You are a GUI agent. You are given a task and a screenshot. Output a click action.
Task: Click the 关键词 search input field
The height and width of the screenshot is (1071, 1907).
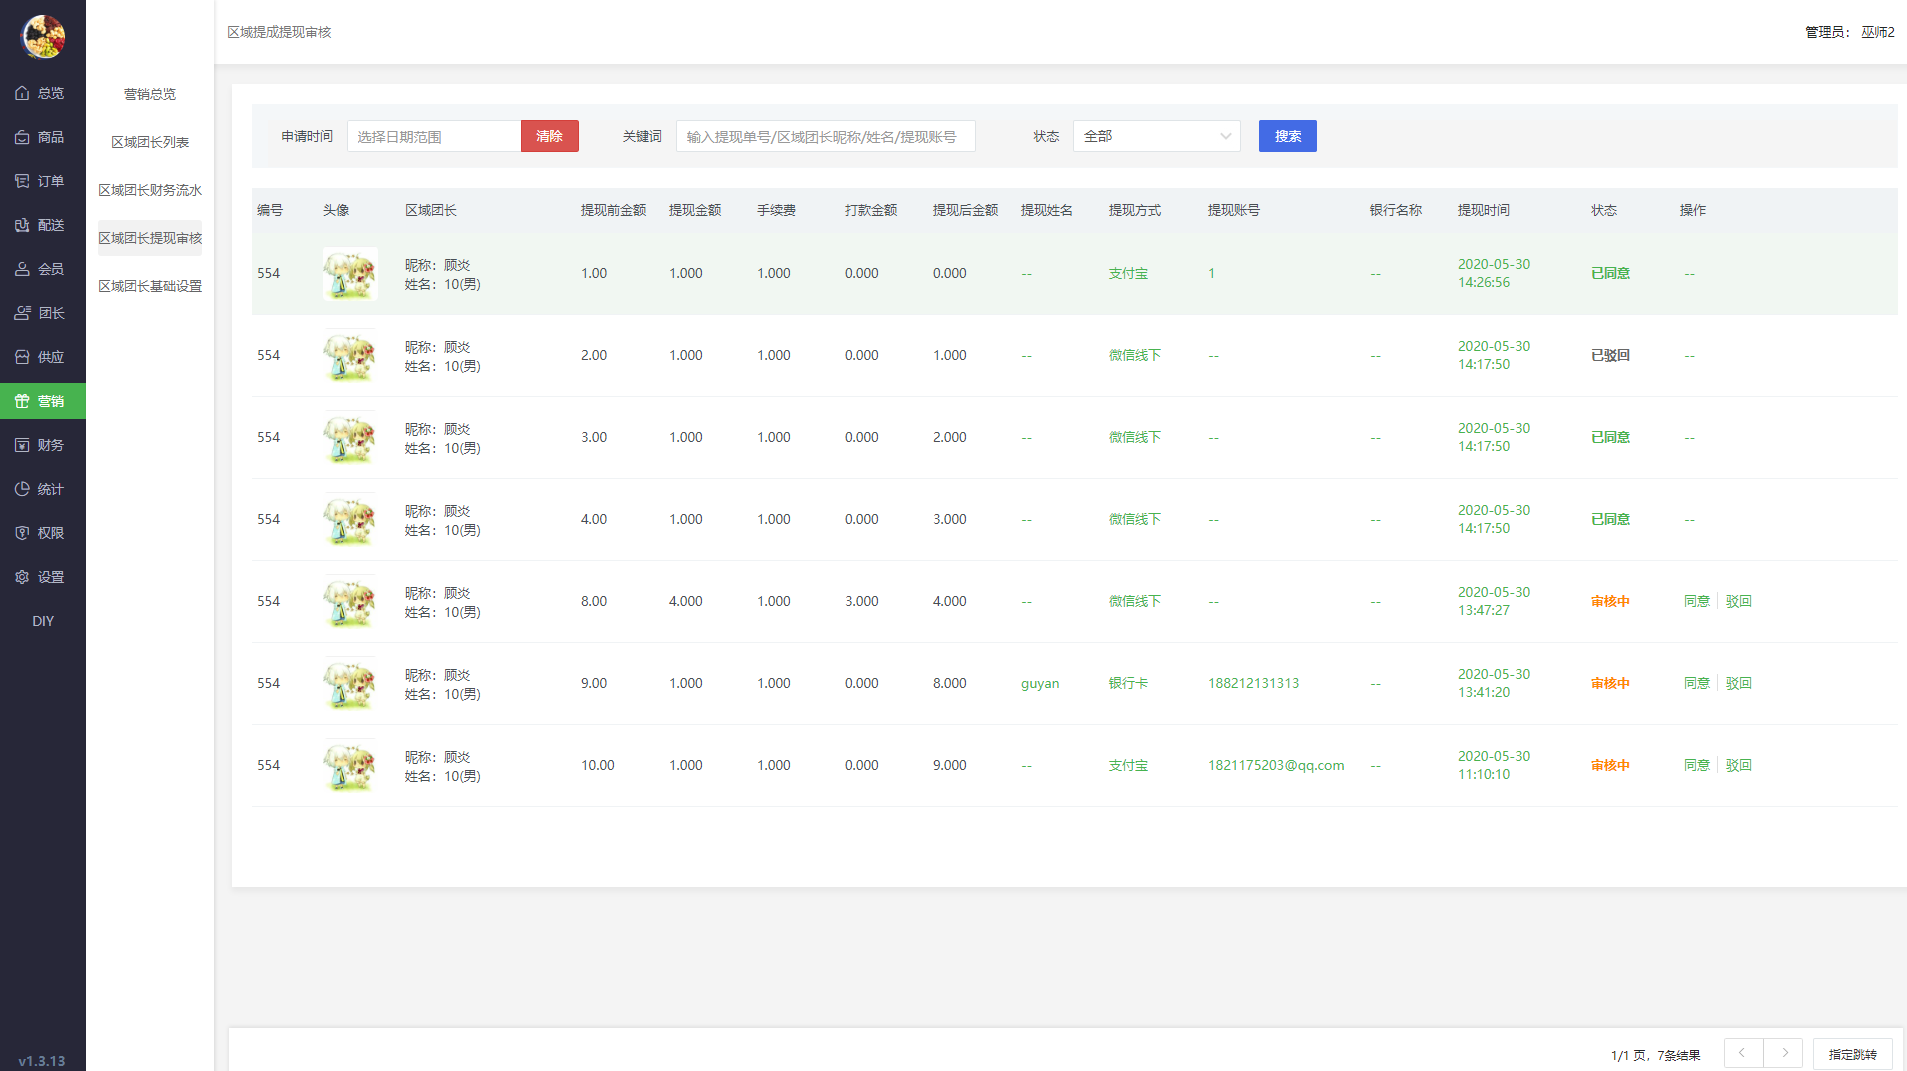click(x=825, y=136)
